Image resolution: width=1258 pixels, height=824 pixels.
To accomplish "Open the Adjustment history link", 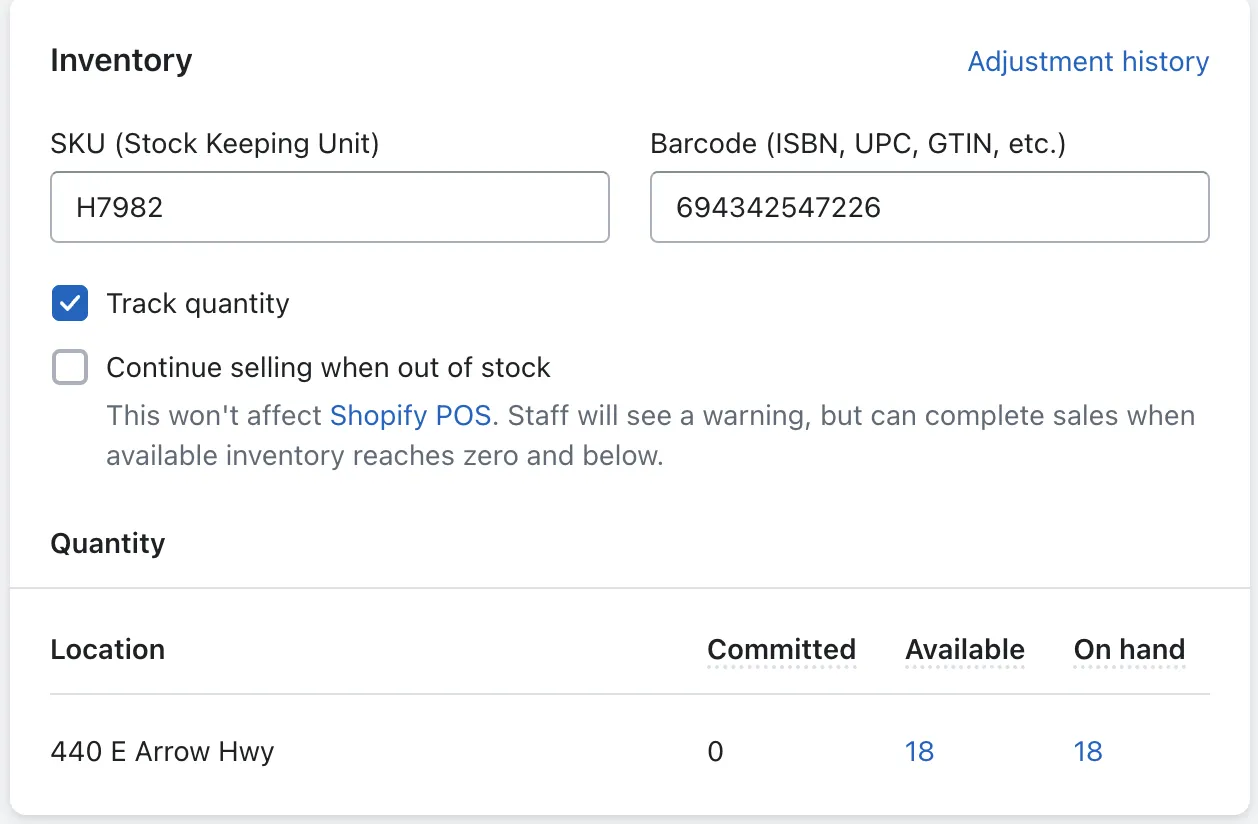I will [1088, 62].
